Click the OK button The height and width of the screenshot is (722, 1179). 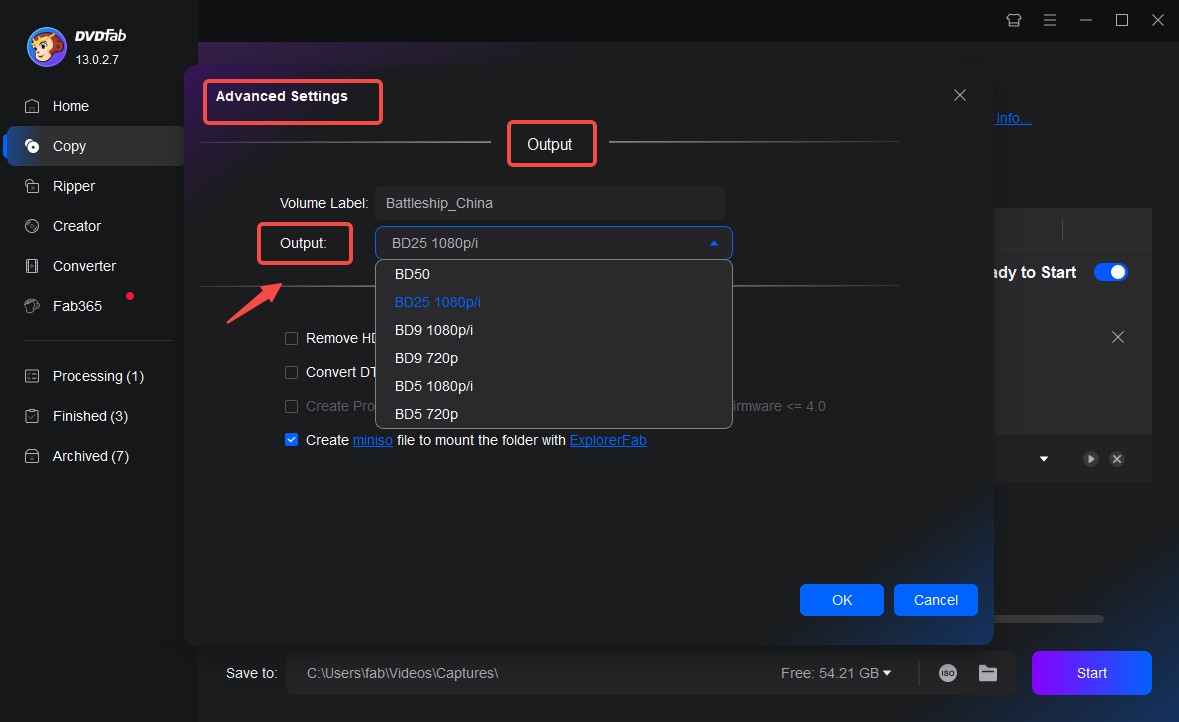click(841, 600)
